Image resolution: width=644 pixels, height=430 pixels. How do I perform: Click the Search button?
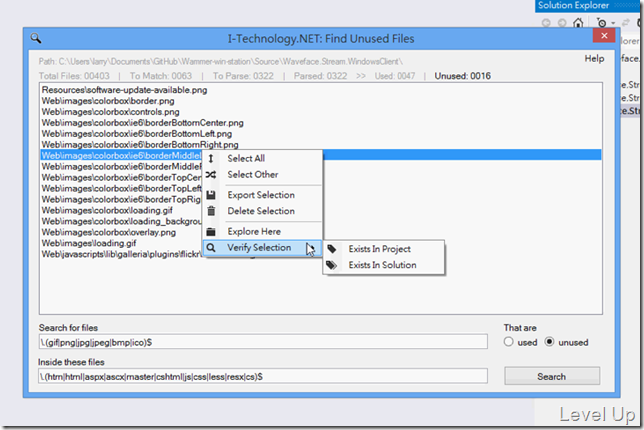pyautogui.click(x=552, y=376)
